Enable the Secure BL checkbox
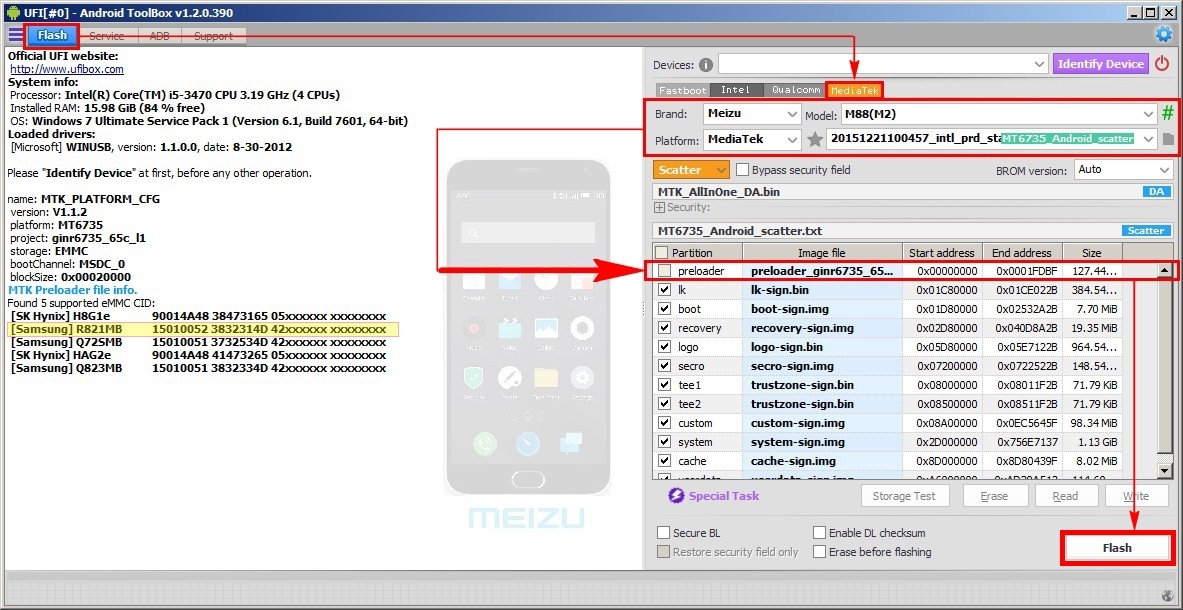Viewport: 1183px width, 610px height. [663, 533]
